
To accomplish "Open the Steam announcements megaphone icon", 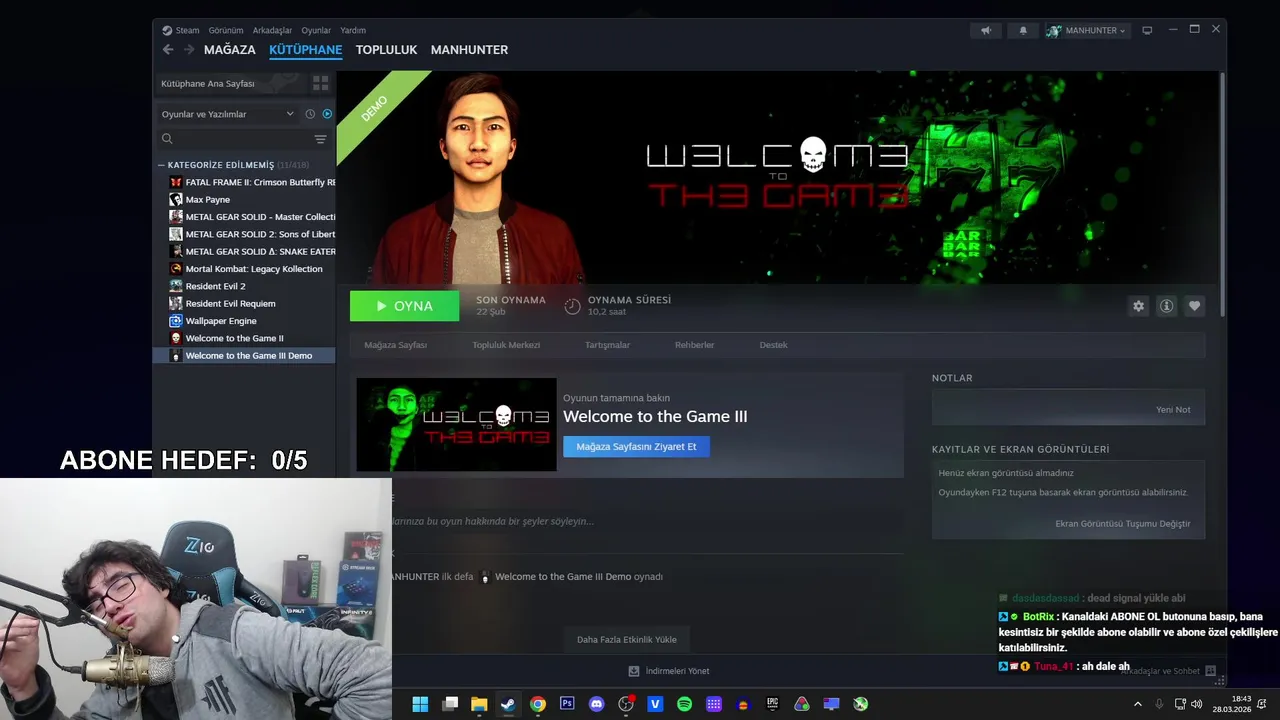I will pyautogui.click(x=986, y=31).
